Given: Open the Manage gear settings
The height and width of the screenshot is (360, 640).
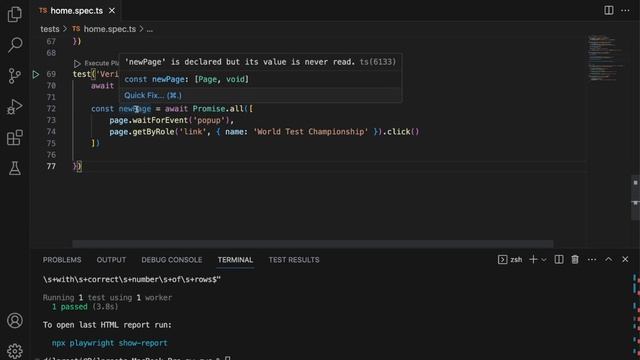Looking at the screenshot, I should coord(15,351).
